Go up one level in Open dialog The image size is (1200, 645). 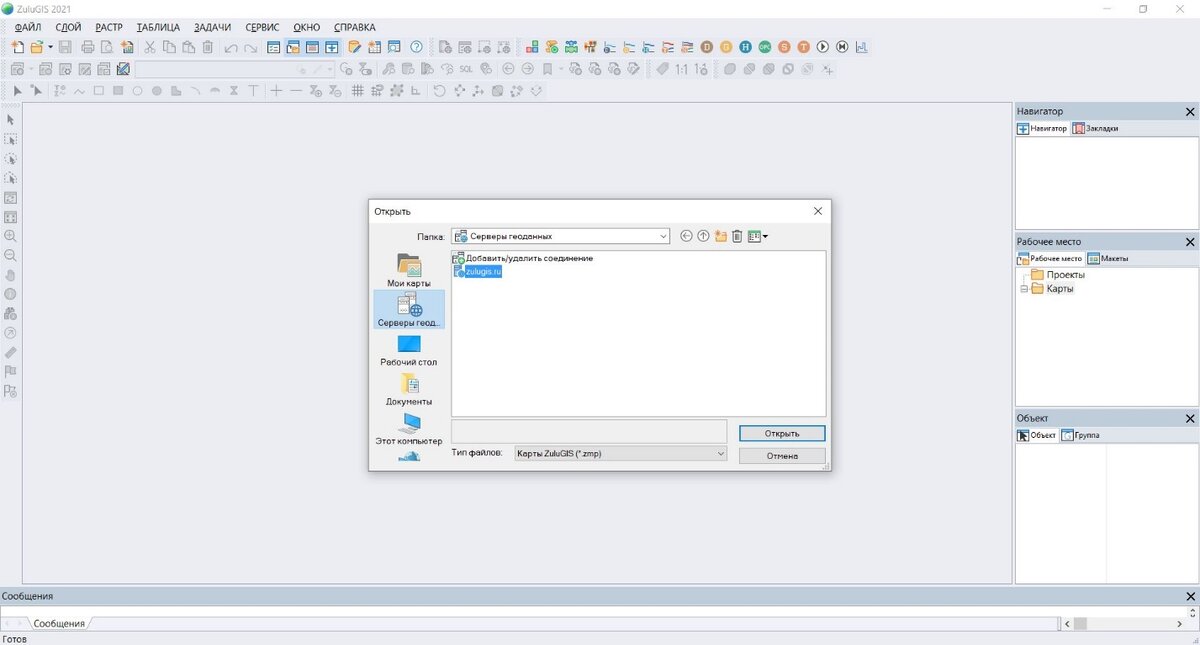pos(703,236)
